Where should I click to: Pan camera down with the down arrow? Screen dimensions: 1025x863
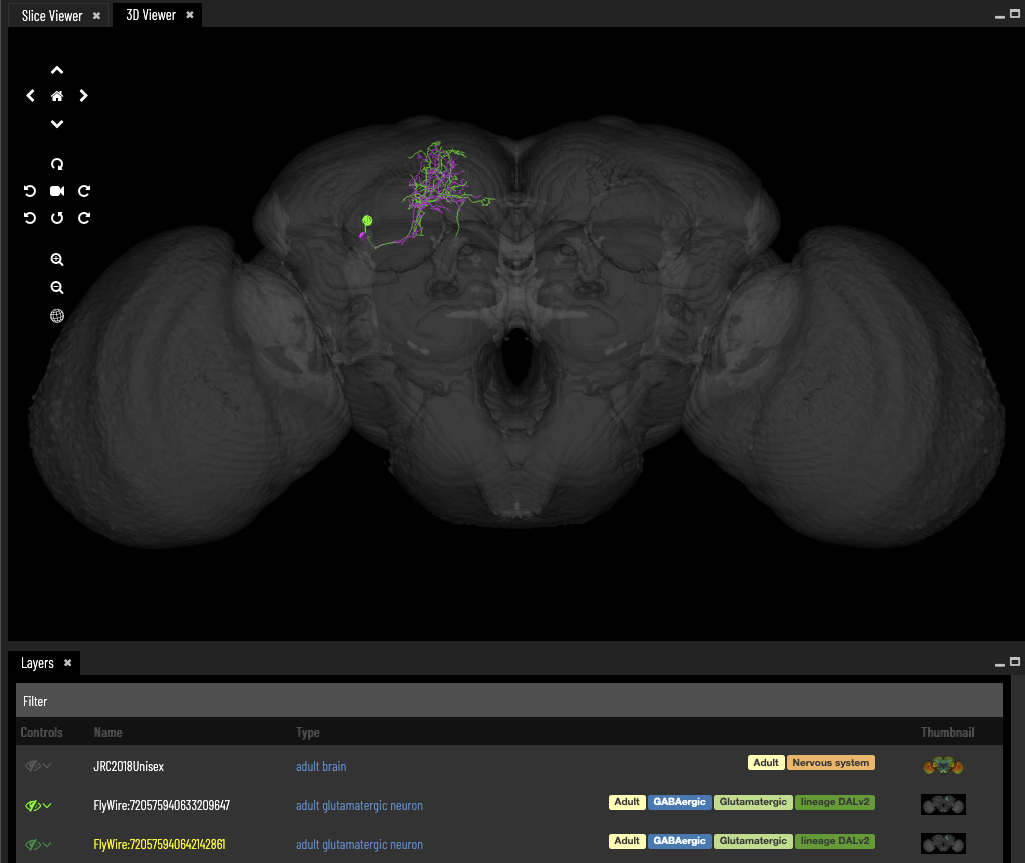tap(57, 124)
